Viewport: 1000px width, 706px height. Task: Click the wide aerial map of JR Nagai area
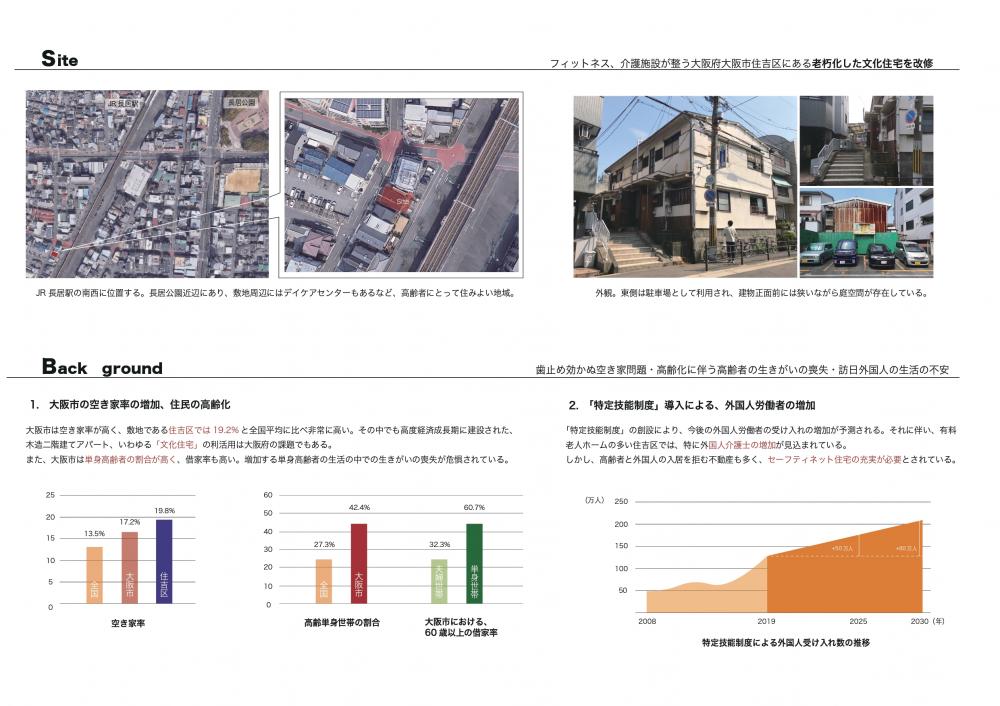pos(148,185)
